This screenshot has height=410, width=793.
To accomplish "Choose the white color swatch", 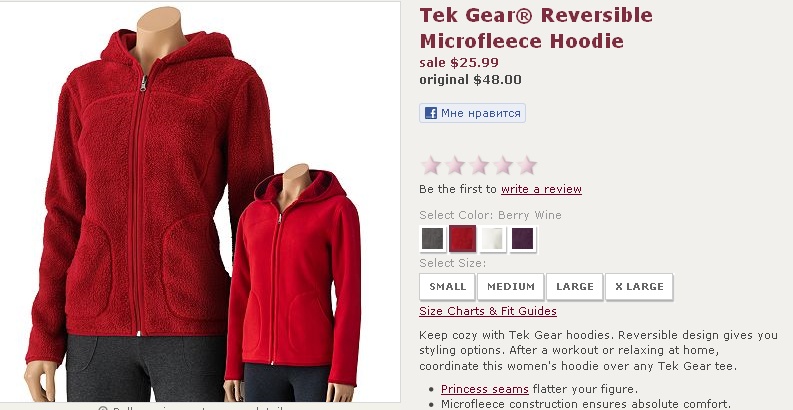I will [493, 239].
